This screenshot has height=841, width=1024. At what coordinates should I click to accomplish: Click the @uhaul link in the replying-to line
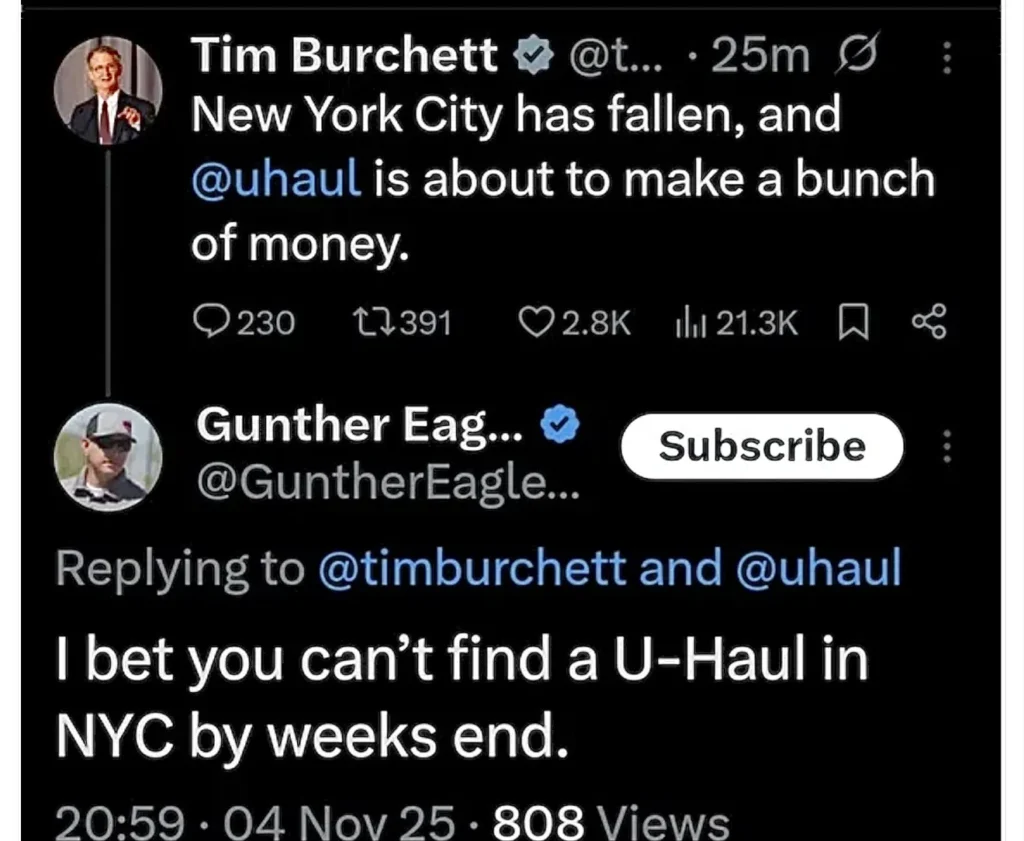[x=818, y=568]
